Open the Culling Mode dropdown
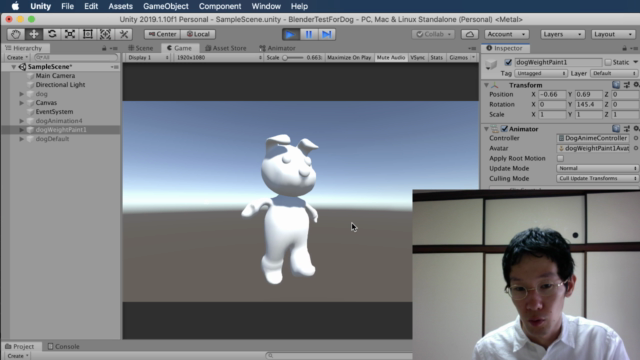 tap(597, 178)
